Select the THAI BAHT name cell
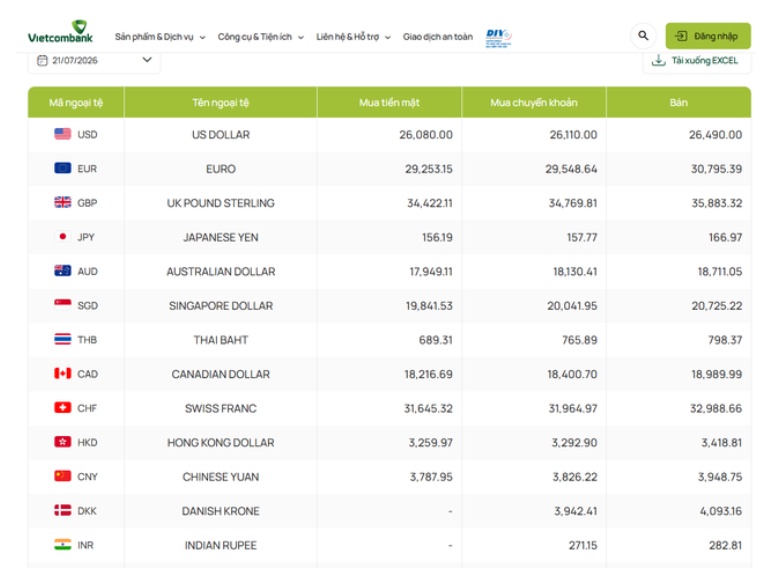This screenshot has height=581, width=762. (221, 340)
